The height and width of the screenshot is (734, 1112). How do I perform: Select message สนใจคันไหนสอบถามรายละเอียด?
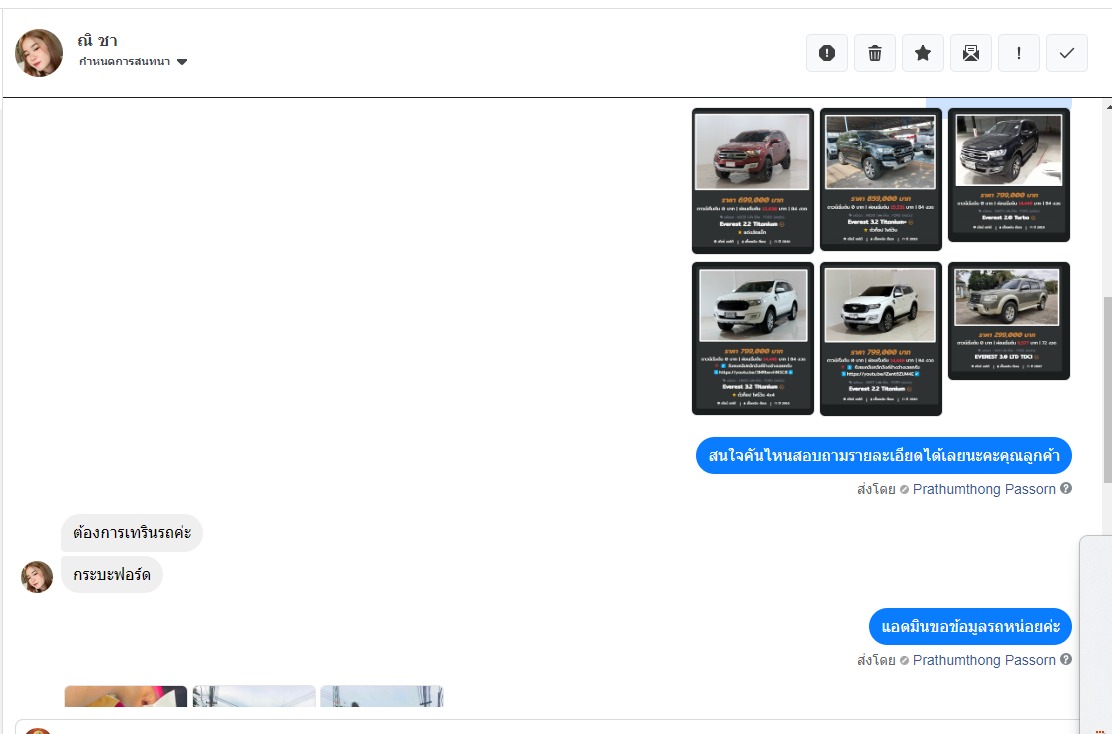[884, 455]
